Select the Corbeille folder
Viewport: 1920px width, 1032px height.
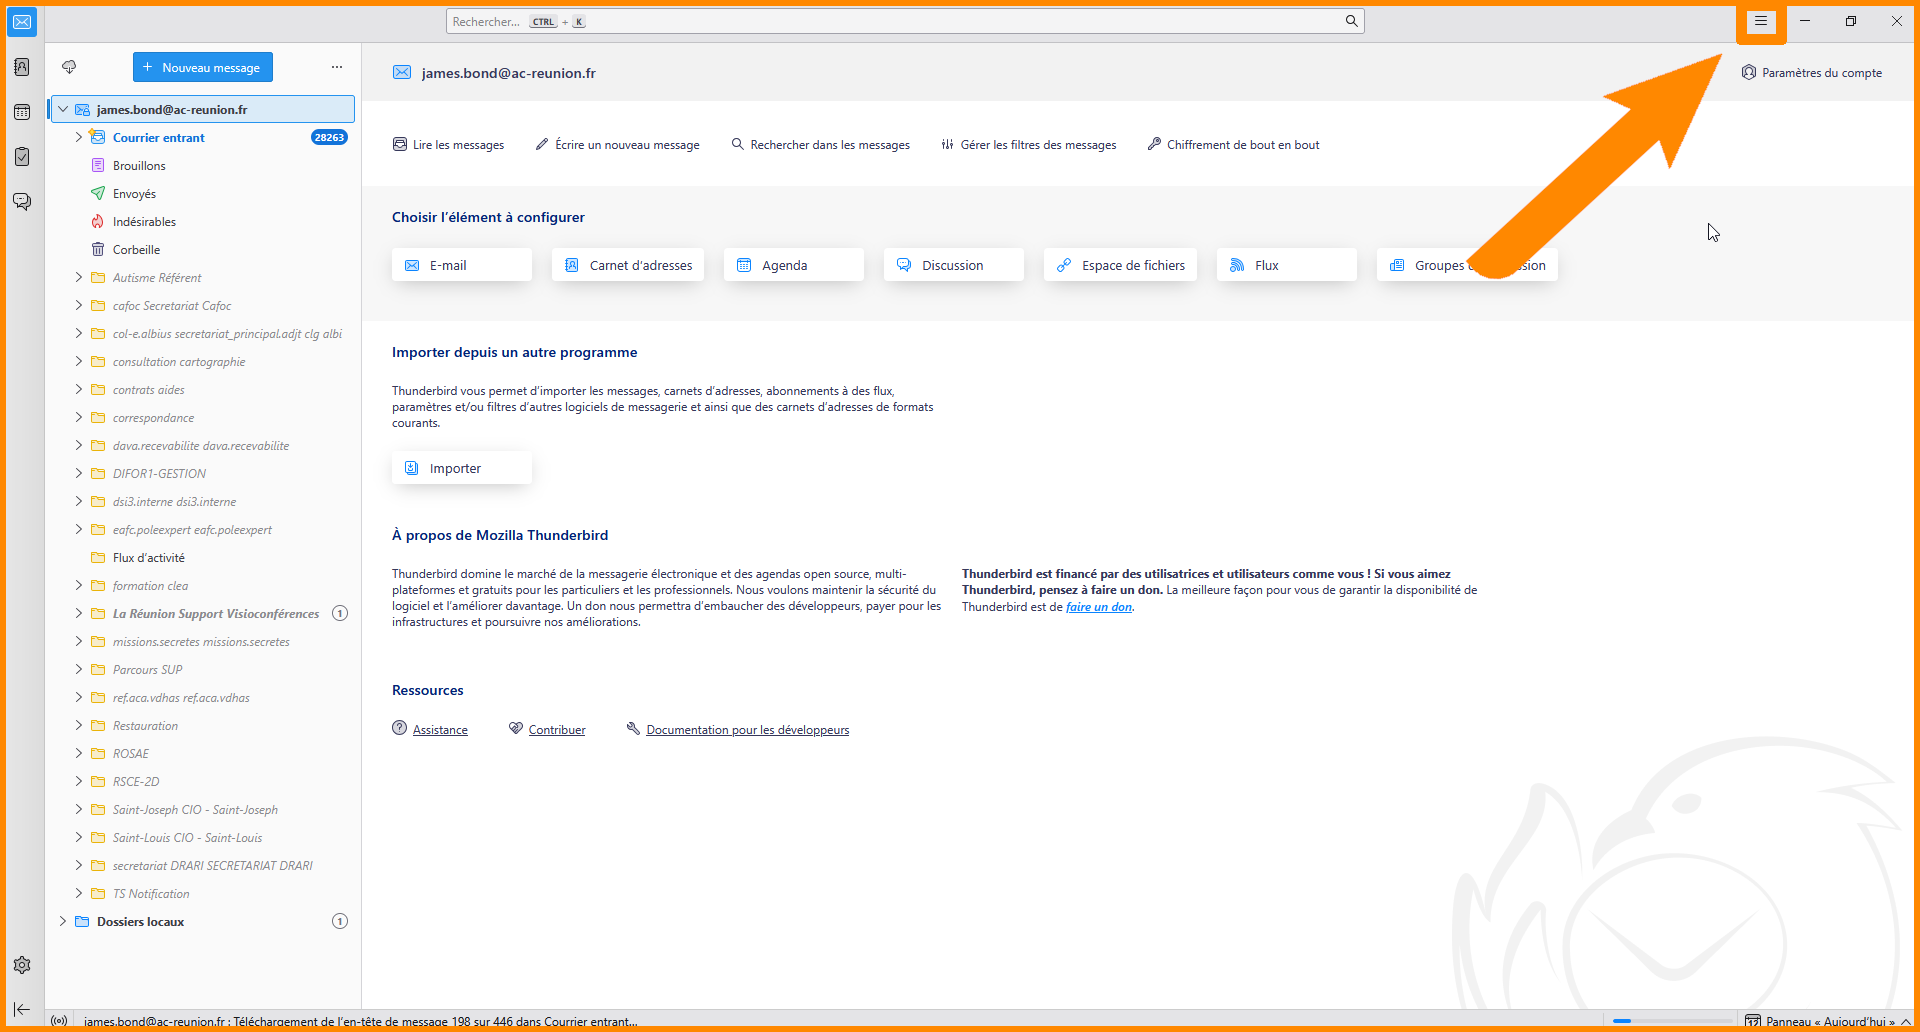136,250
